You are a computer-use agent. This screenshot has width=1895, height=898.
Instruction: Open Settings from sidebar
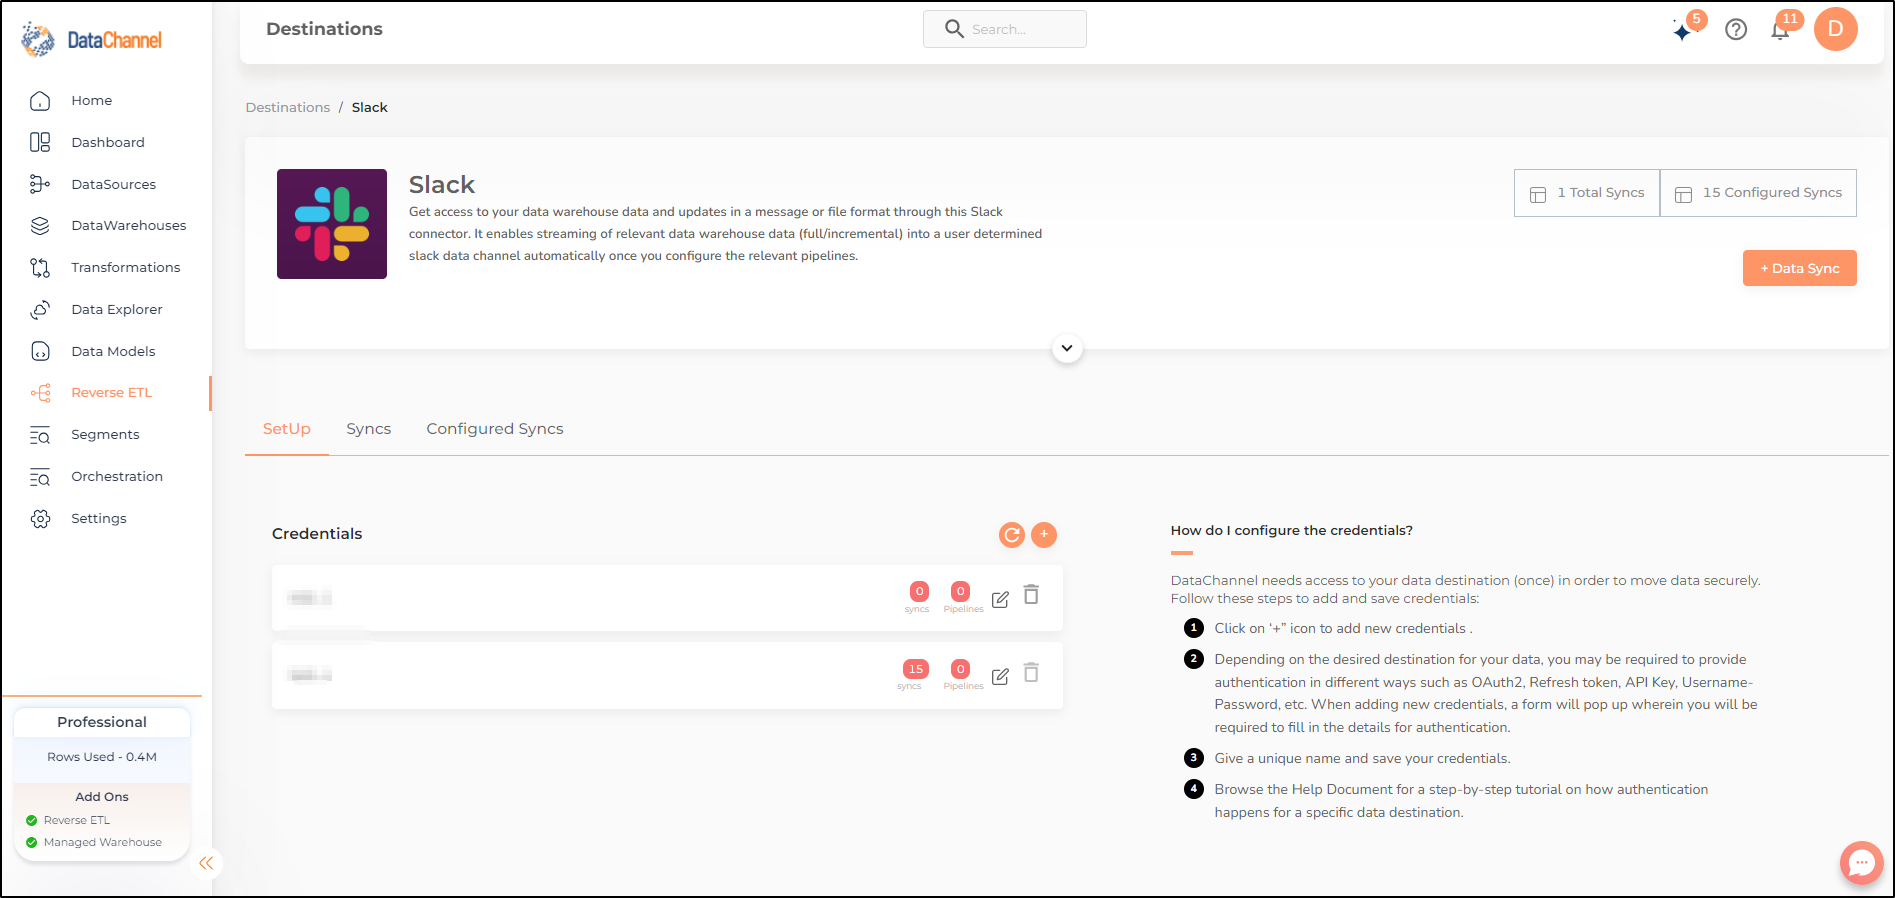tap(98, 518)
